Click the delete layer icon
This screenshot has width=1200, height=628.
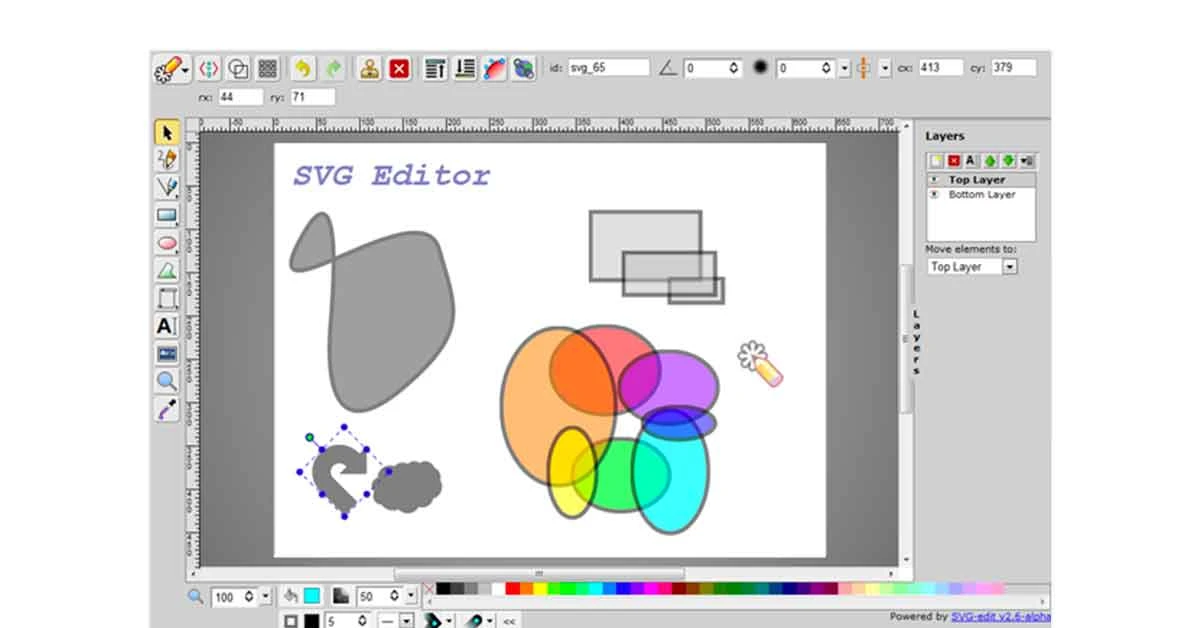[x=953, y=160]
